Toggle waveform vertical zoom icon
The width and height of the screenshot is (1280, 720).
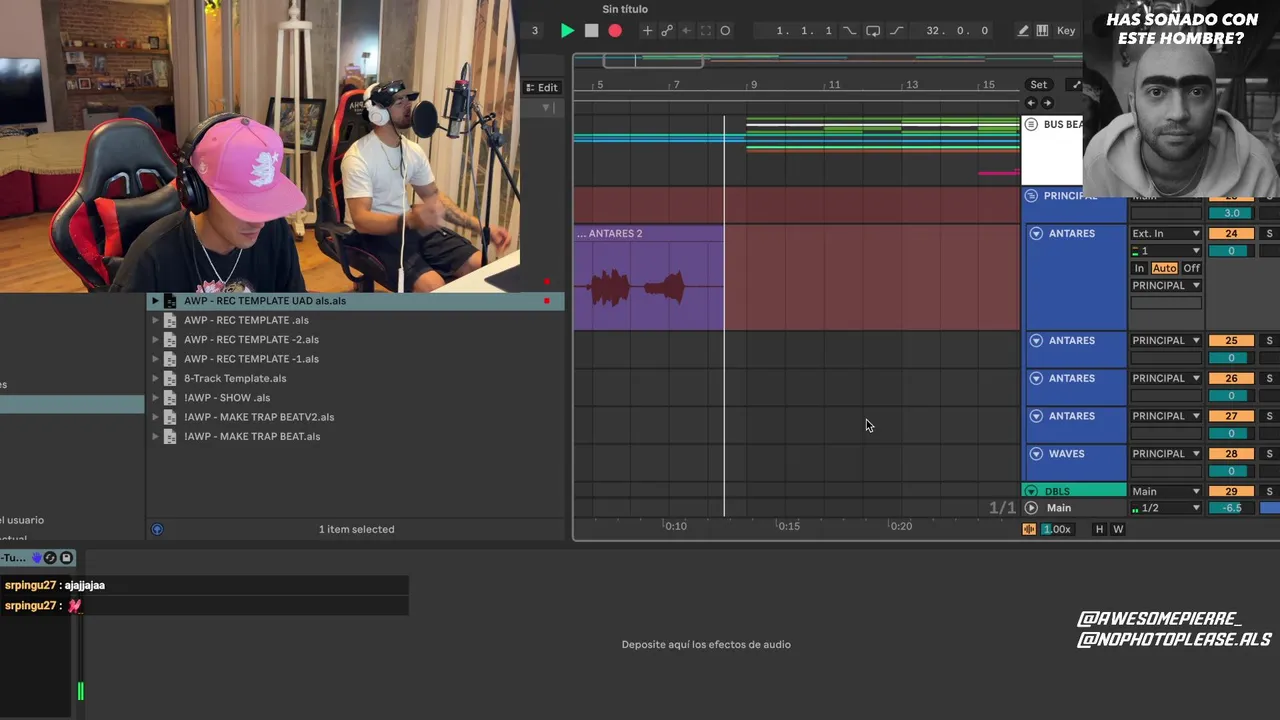tap(1029, 529)
